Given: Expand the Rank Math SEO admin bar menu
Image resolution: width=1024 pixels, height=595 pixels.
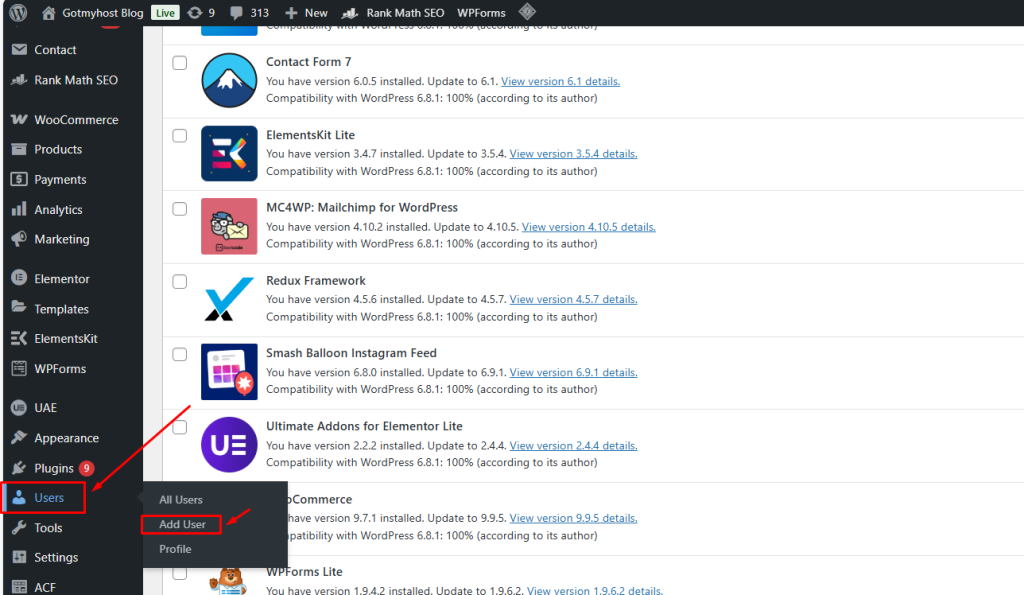Looking at the screenshot, I should 393,13.
